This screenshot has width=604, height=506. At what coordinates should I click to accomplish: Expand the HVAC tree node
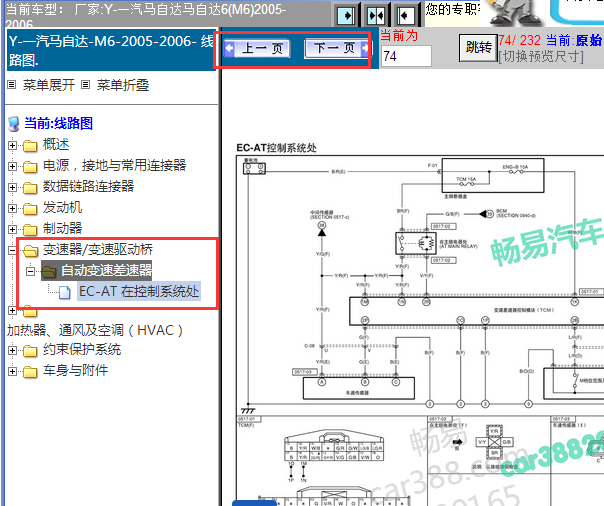click(x=12, y=310)
